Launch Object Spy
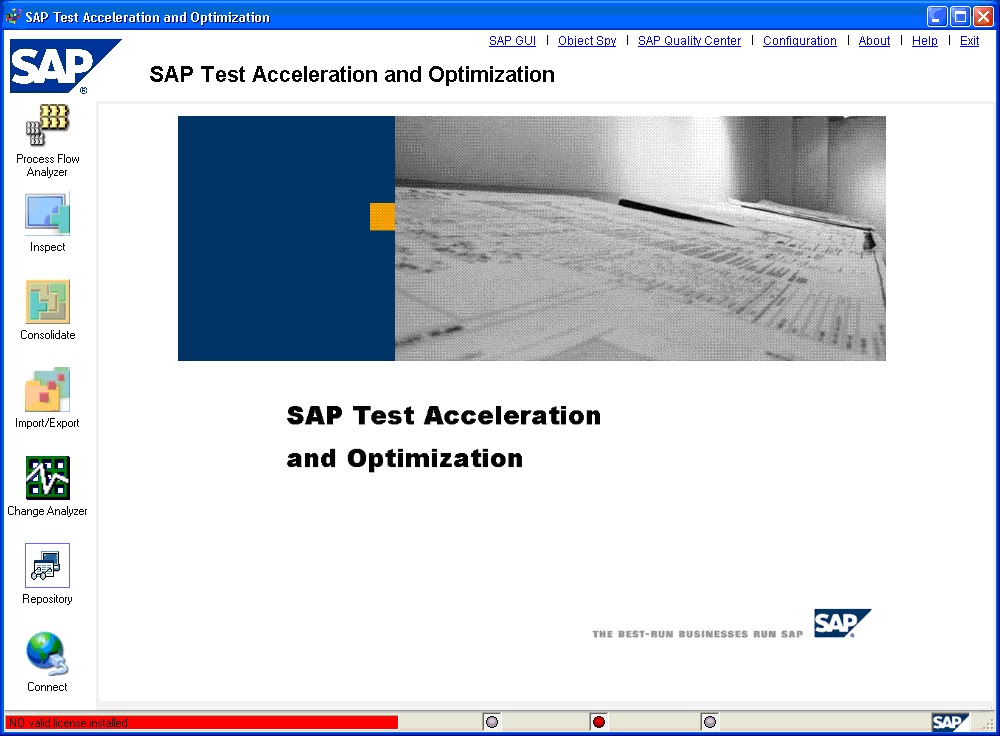Viewport: 1000px width, 736px height. pos(587,40)
